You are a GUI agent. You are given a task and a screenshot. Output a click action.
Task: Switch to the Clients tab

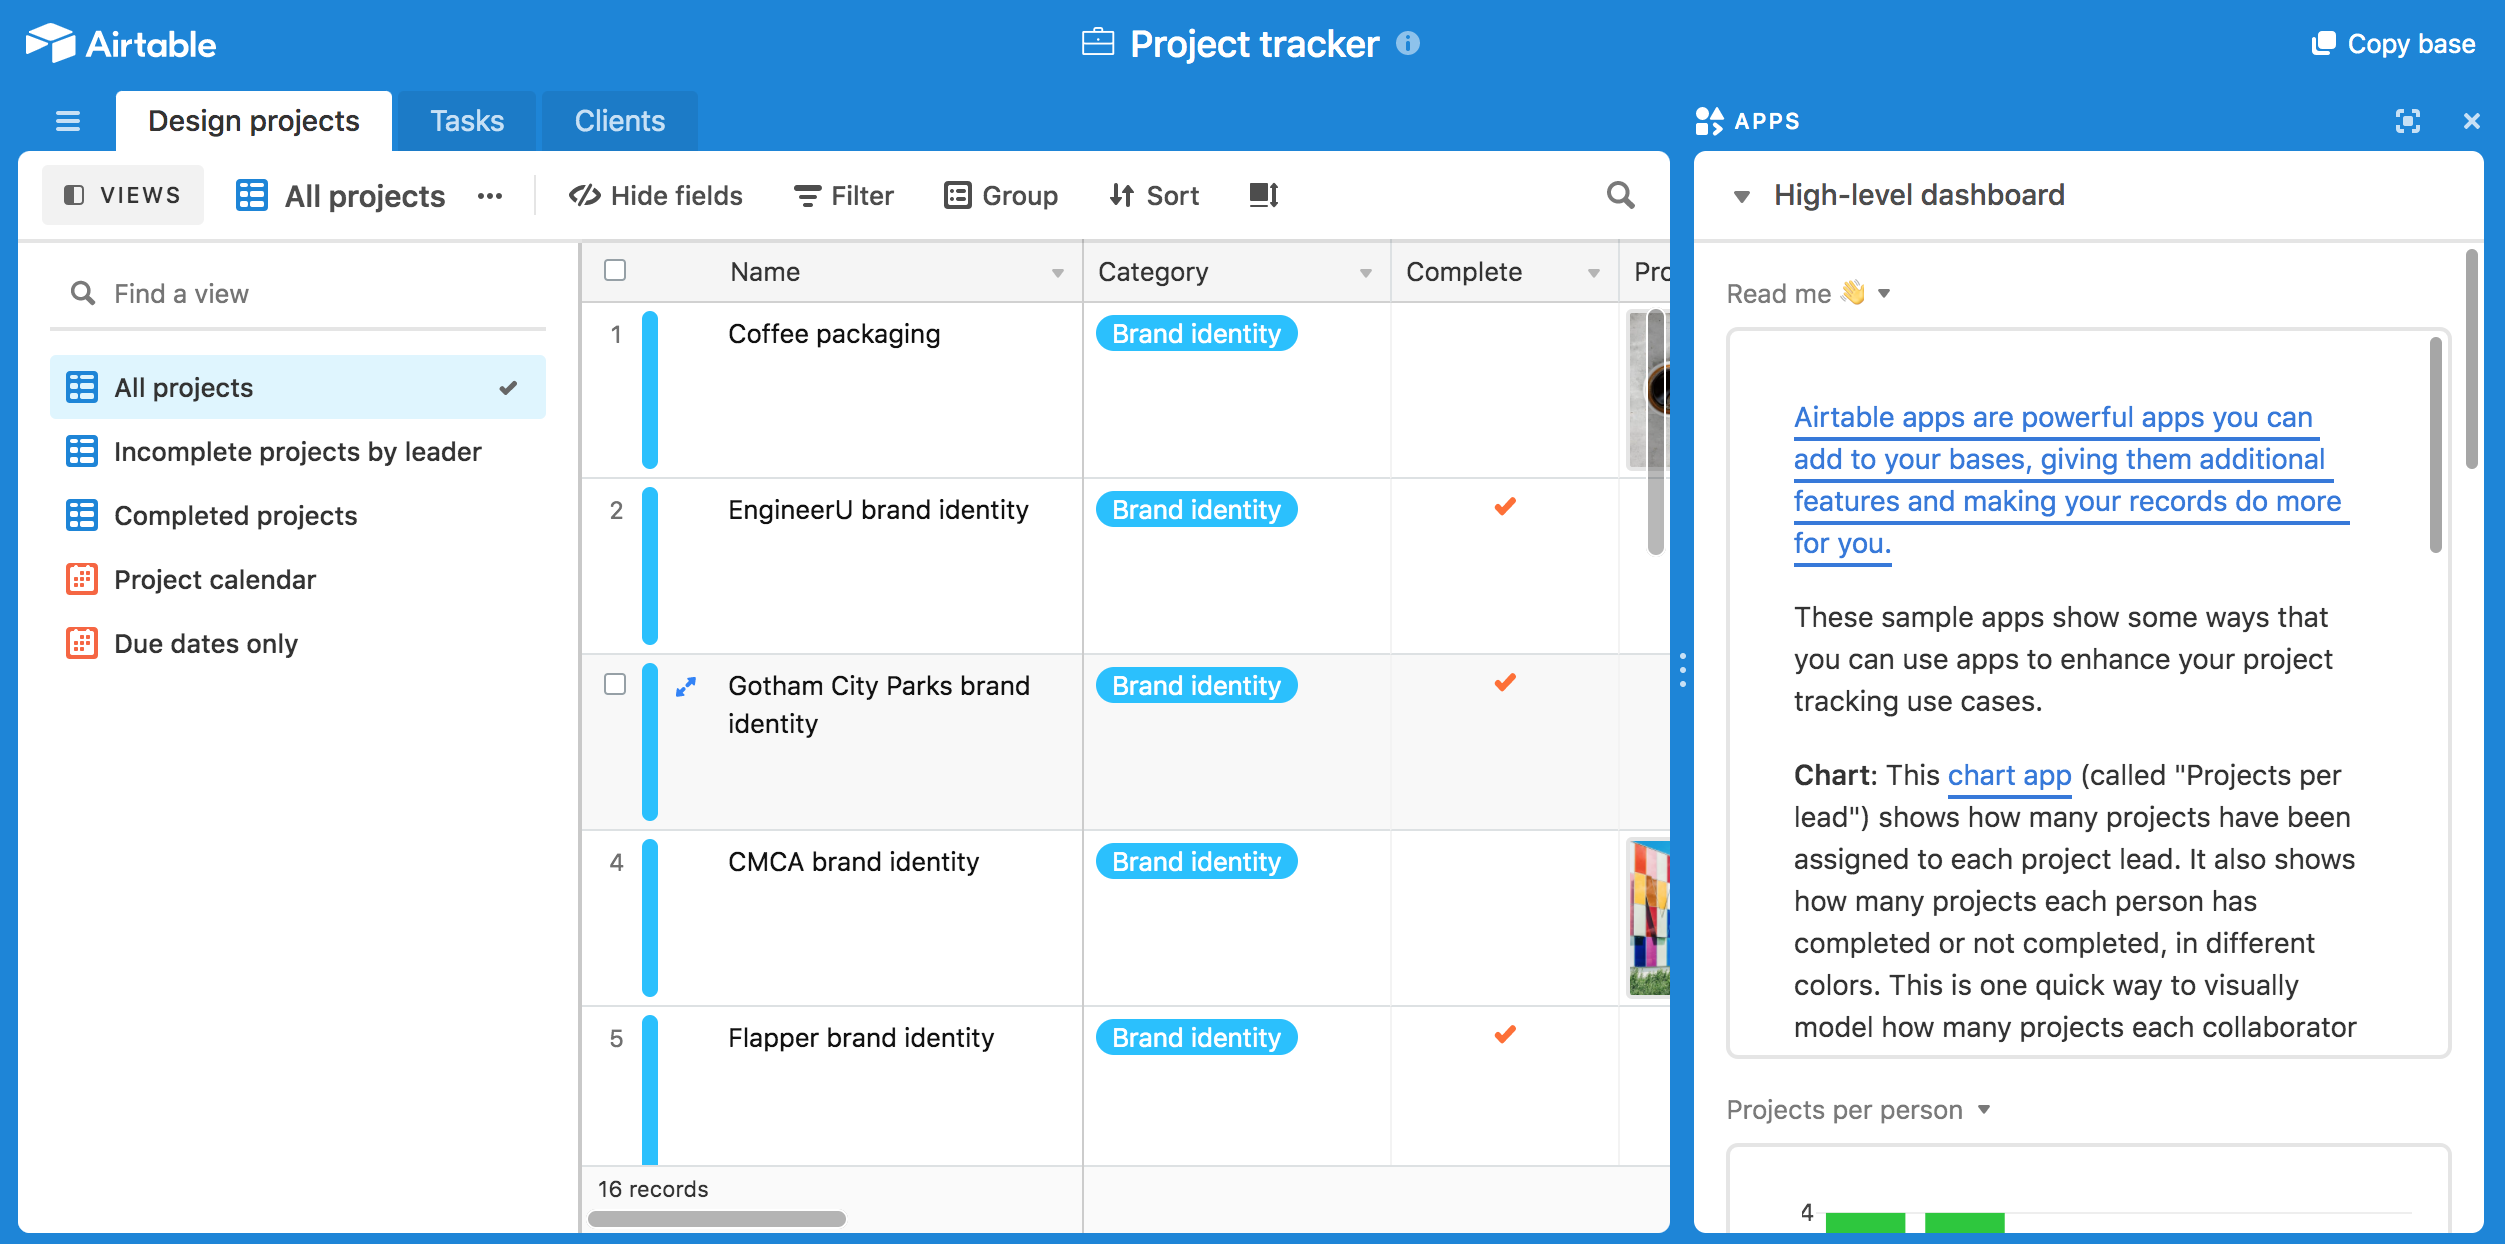point(619,121)
